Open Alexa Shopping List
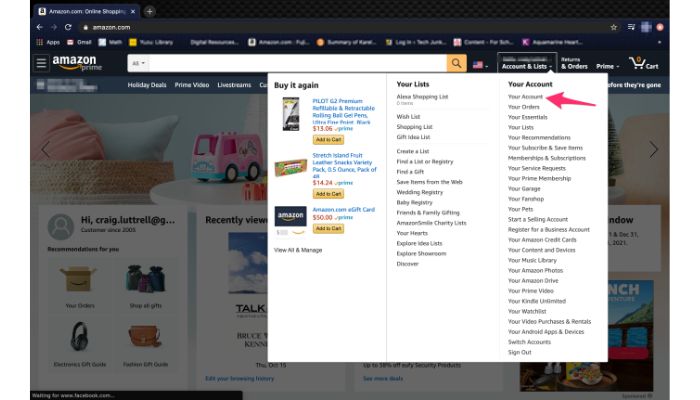The width and height of the screenshot is (700, 400). [x=422, y=96]
